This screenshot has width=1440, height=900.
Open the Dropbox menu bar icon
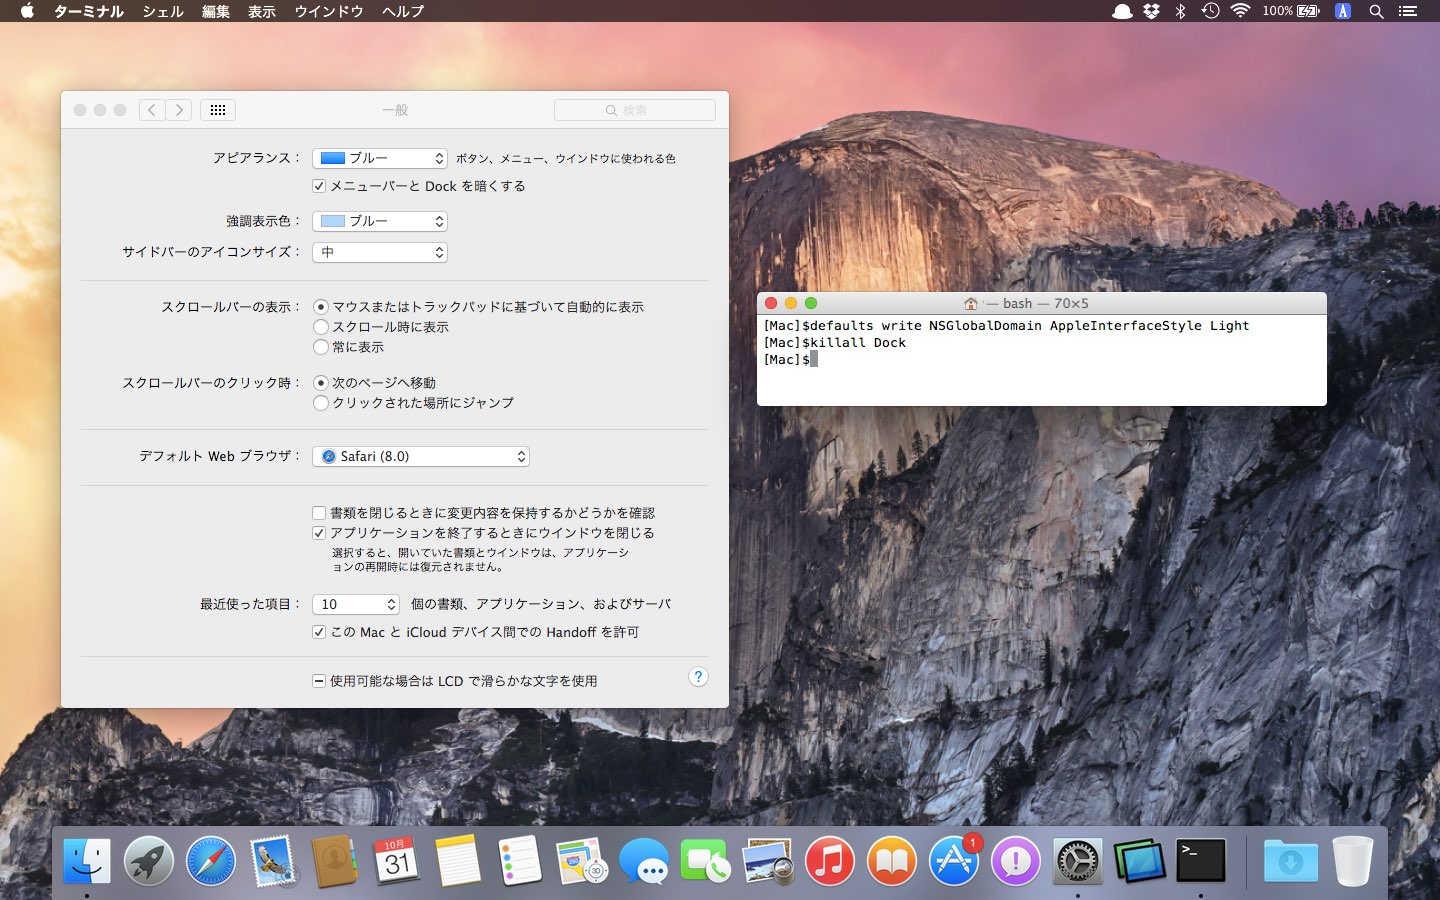(1152, 11)
